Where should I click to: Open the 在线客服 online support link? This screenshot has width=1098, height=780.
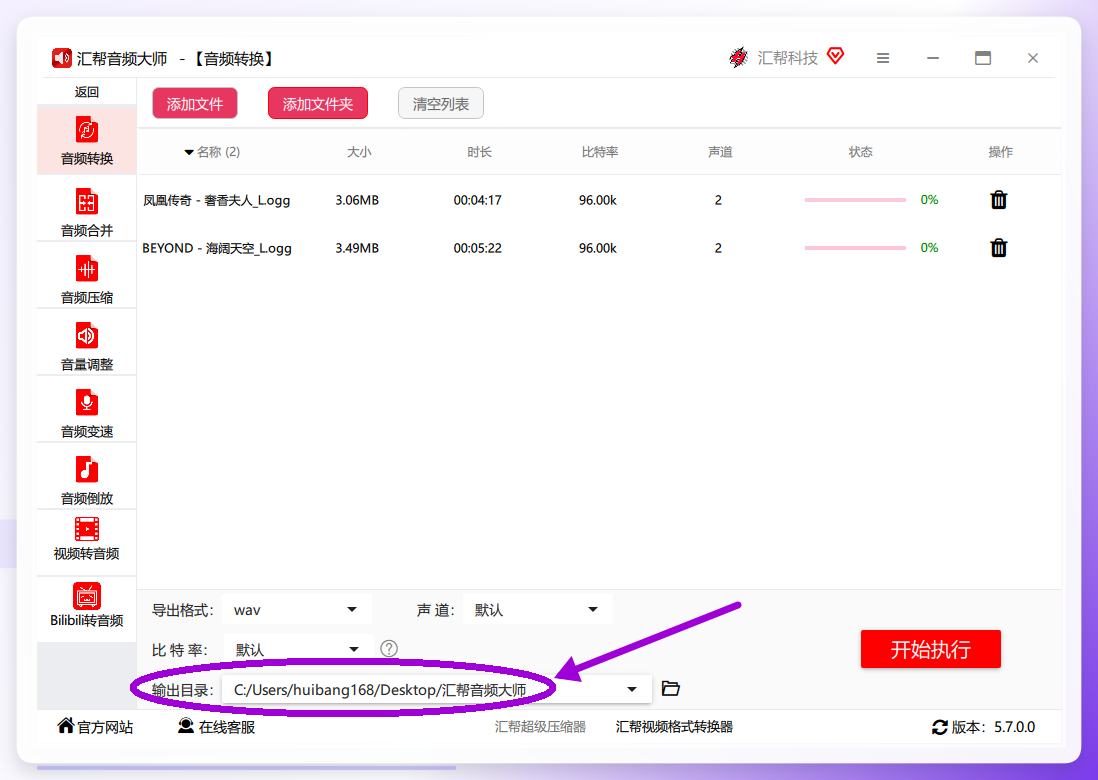[x=216, y=727]
